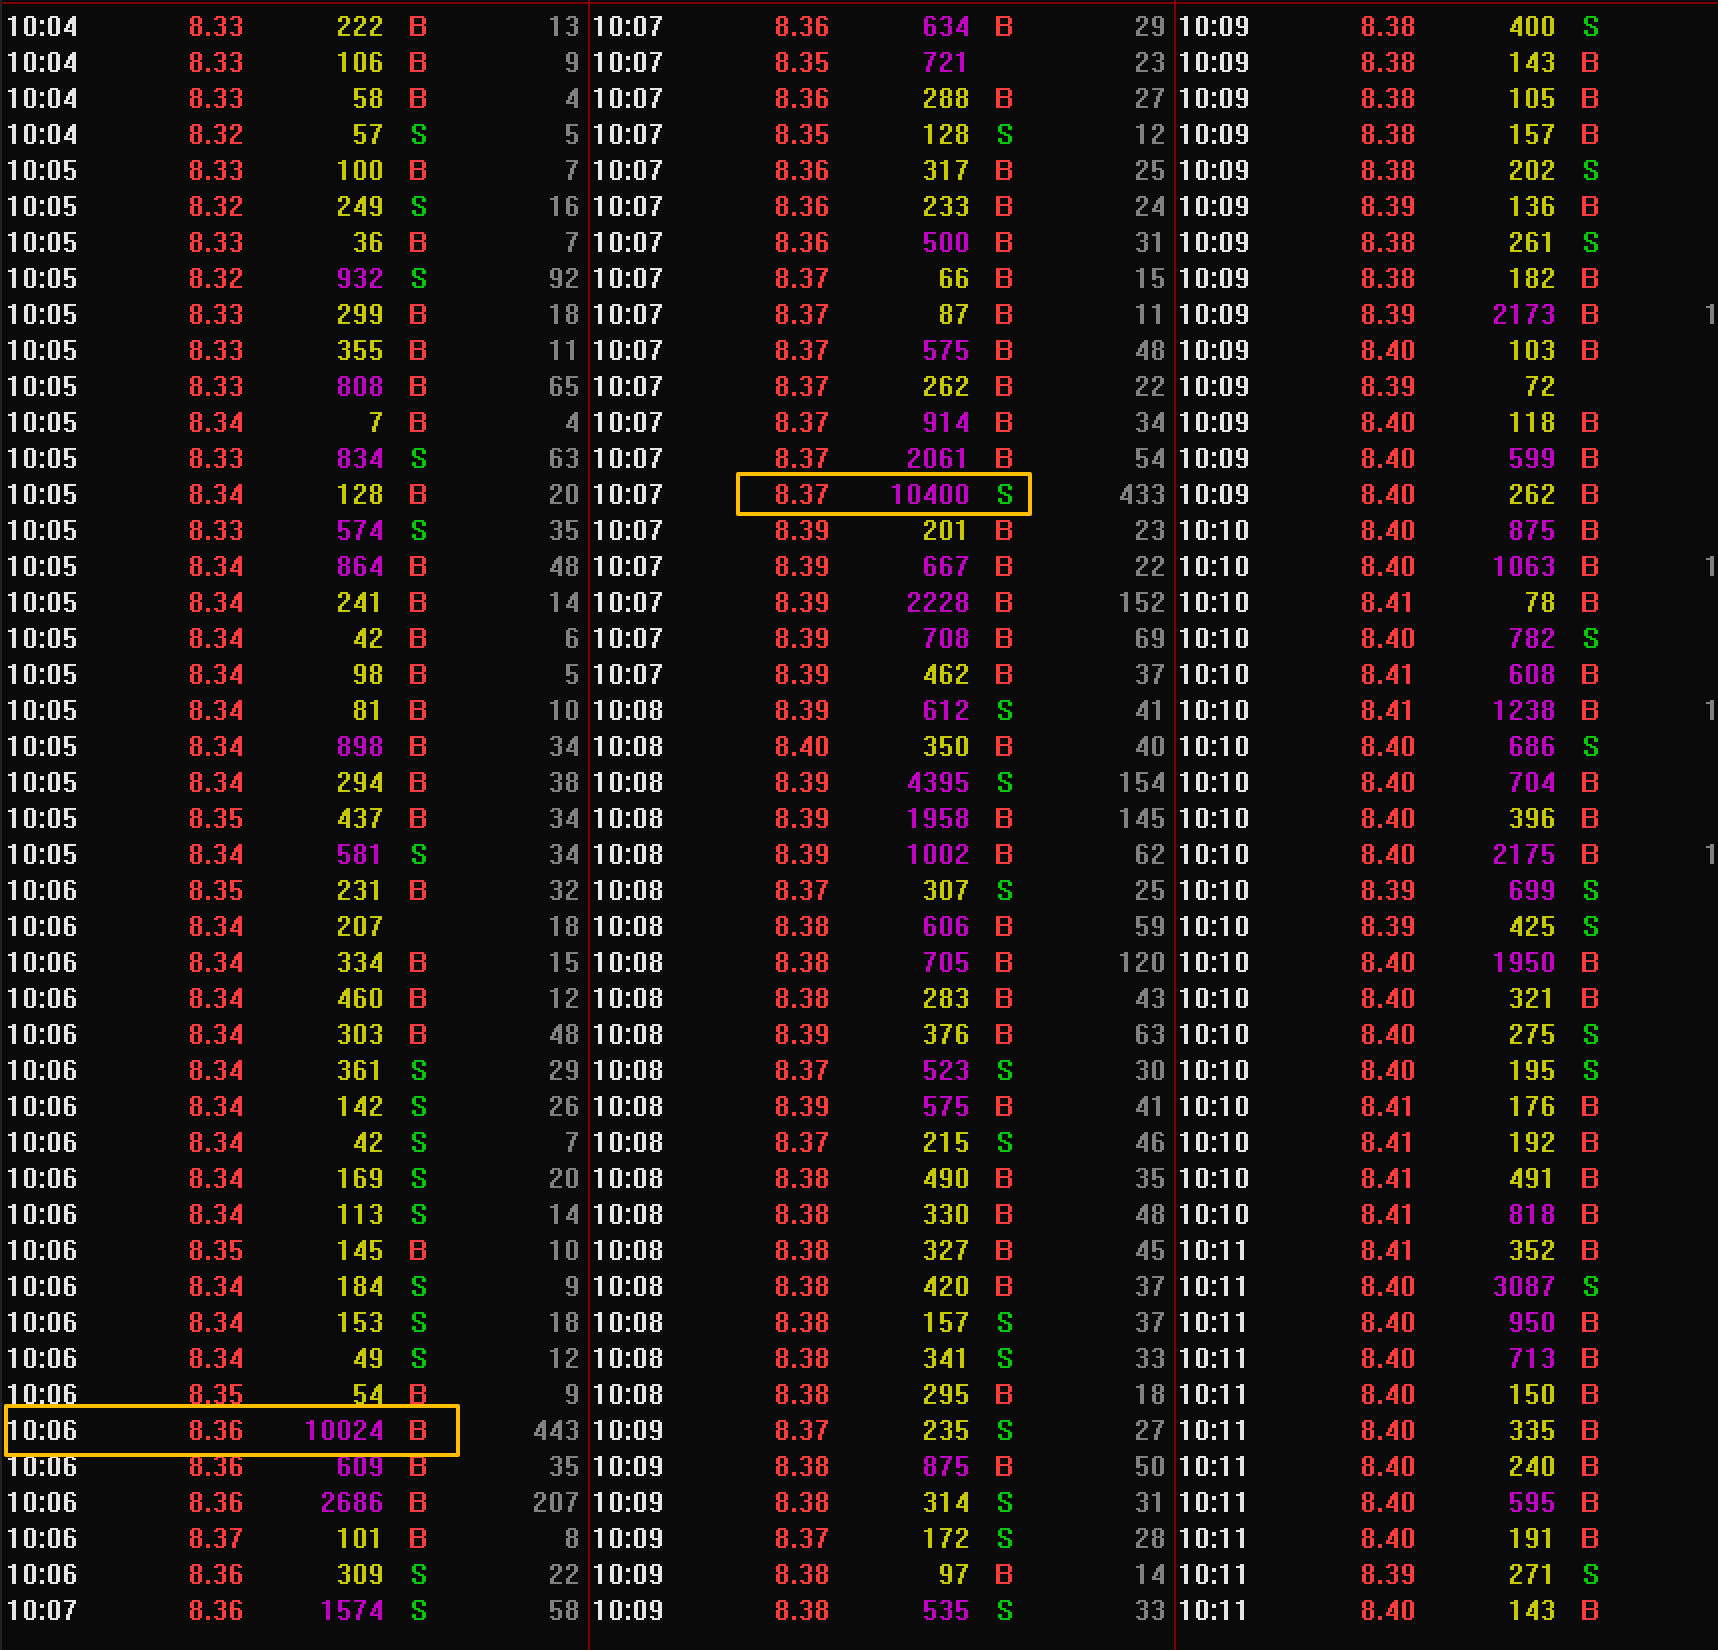Click the S flag in the 10400 row
The width and height of the screenshot is (1718, 1650).
coord(1005,494)
